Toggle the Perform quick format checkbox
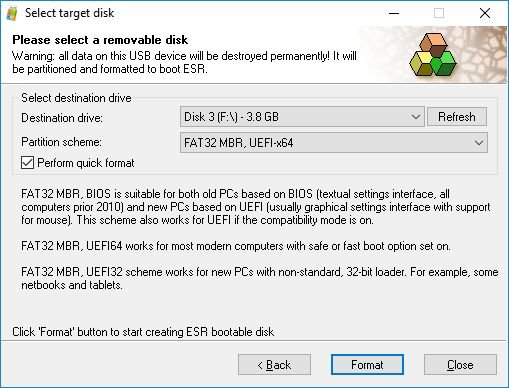Screen dimensions: 509x388 27,163
